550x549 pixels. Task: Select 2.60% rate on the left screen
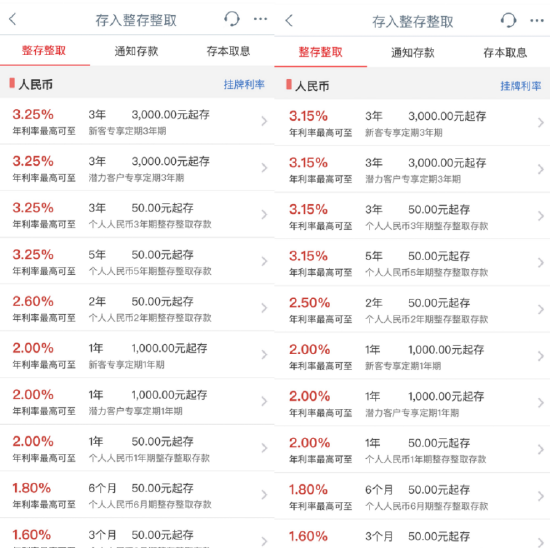click(x=33, y=301)
